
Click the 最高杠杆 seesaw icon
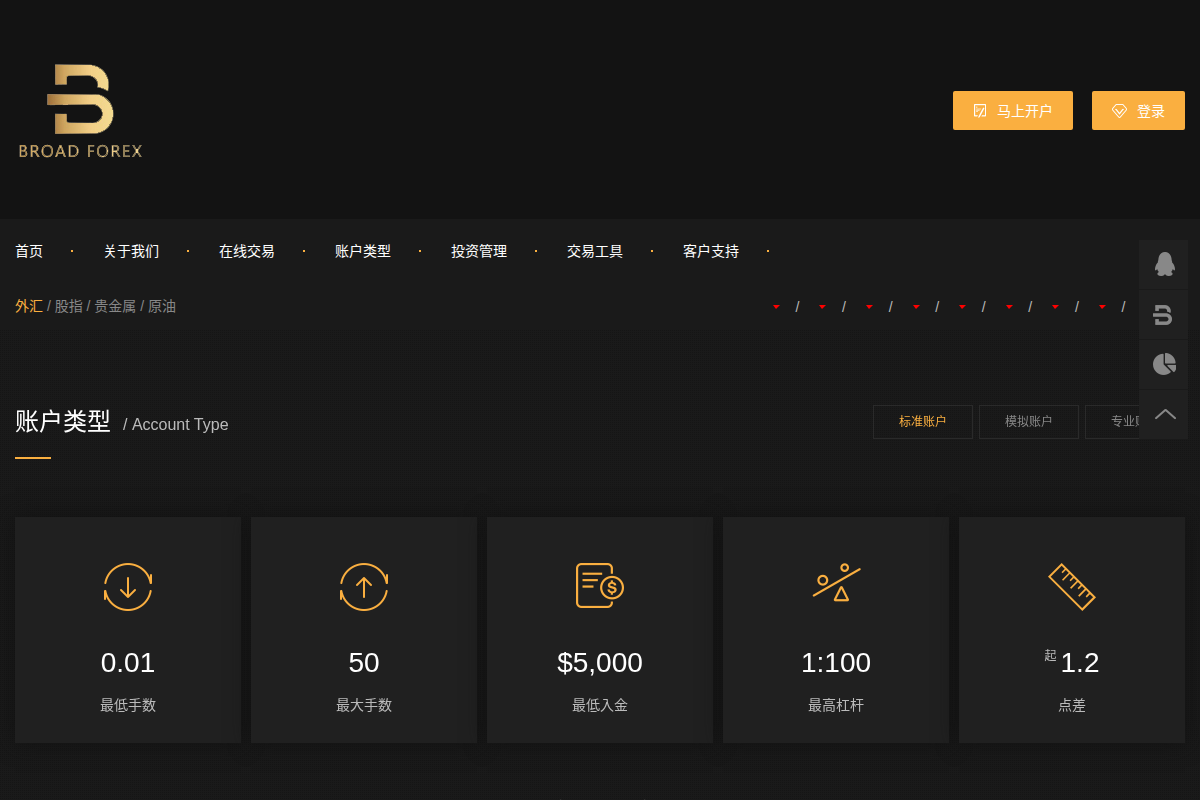click(836, 582)
